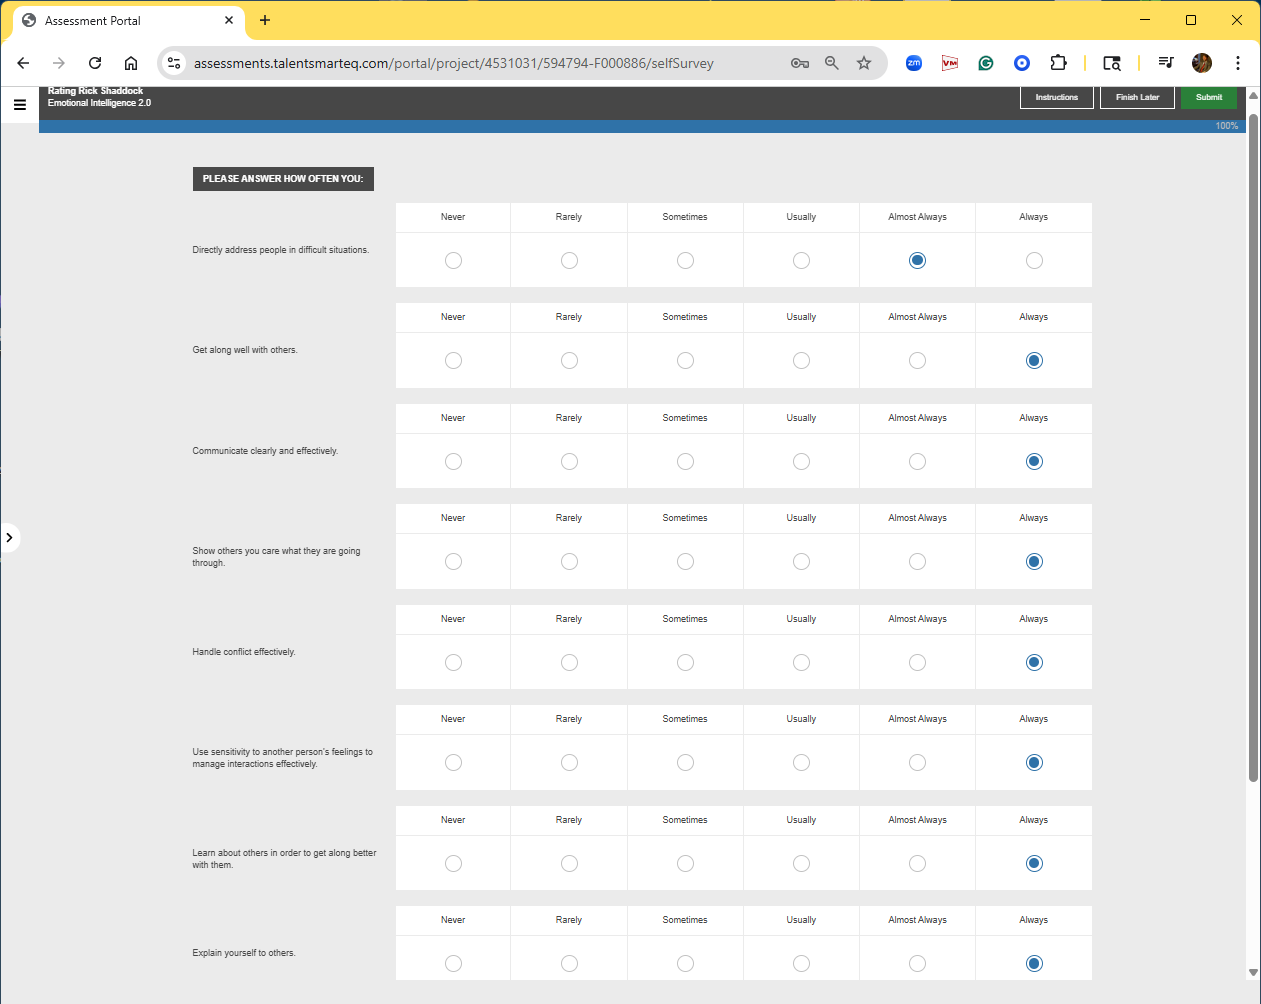Screen dimensions: 1261x1004
Task: Open the saved password key icon
Action: tap(800, 63)
